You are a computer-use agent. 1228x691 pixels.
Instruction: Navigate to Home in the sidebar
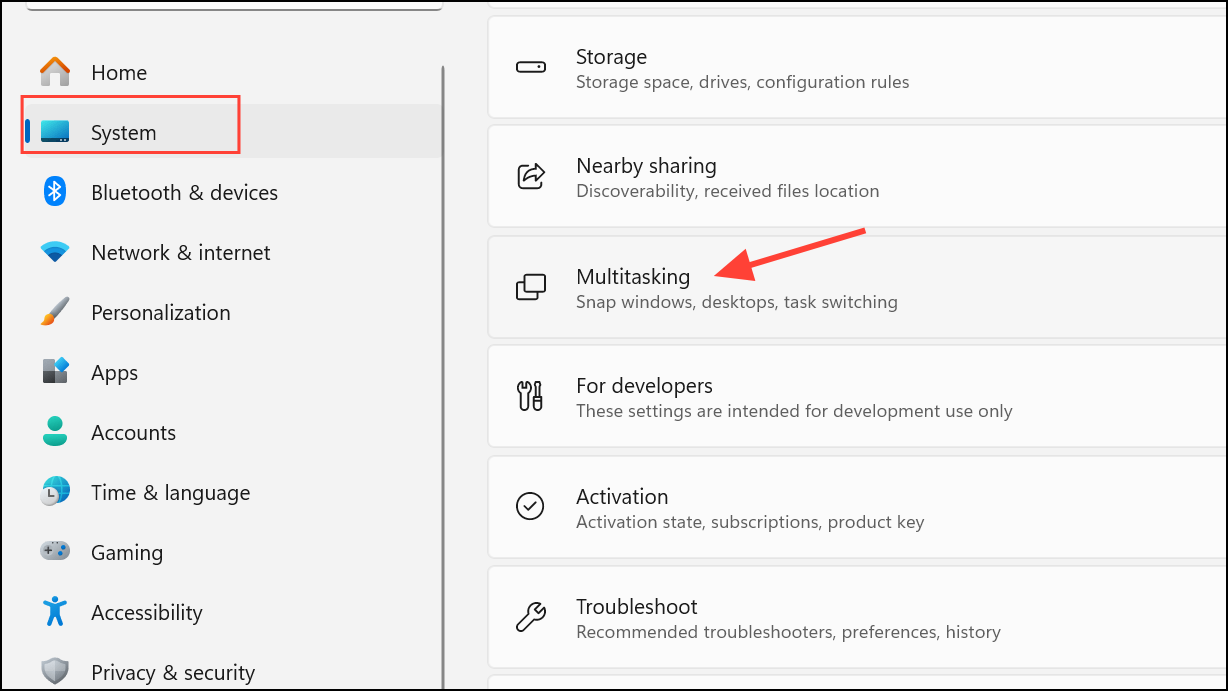tap(119, 72)
